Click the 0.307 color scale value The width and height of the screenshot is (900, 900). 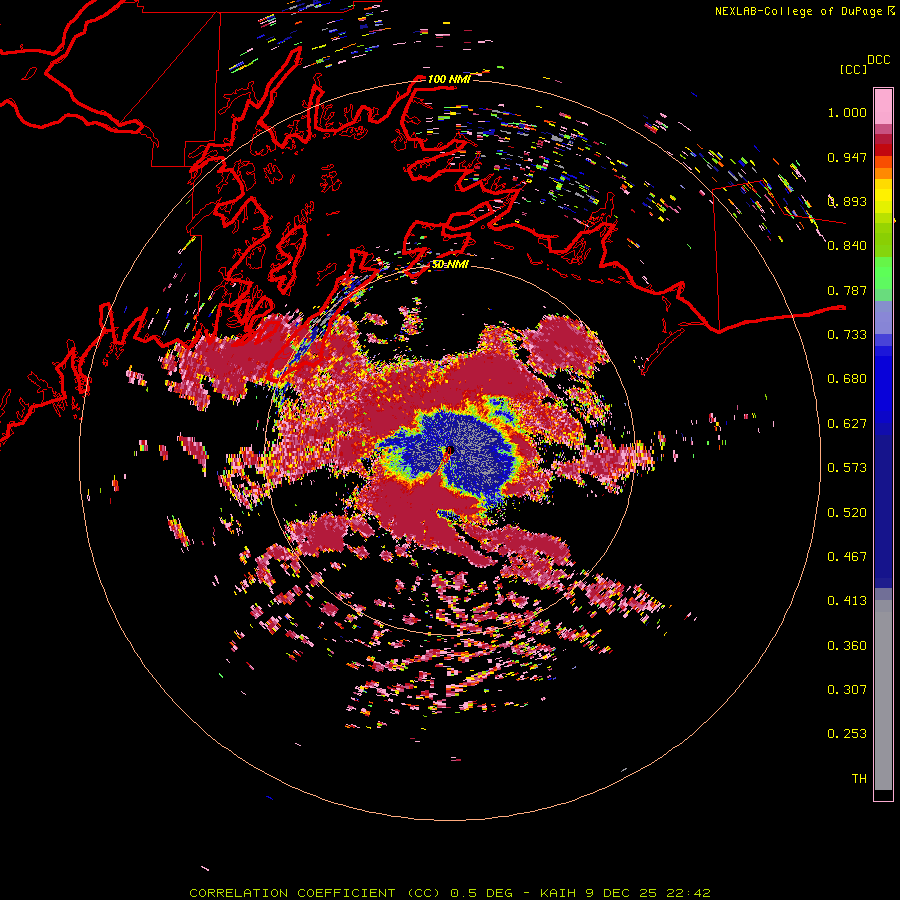(x=847, y=690)
